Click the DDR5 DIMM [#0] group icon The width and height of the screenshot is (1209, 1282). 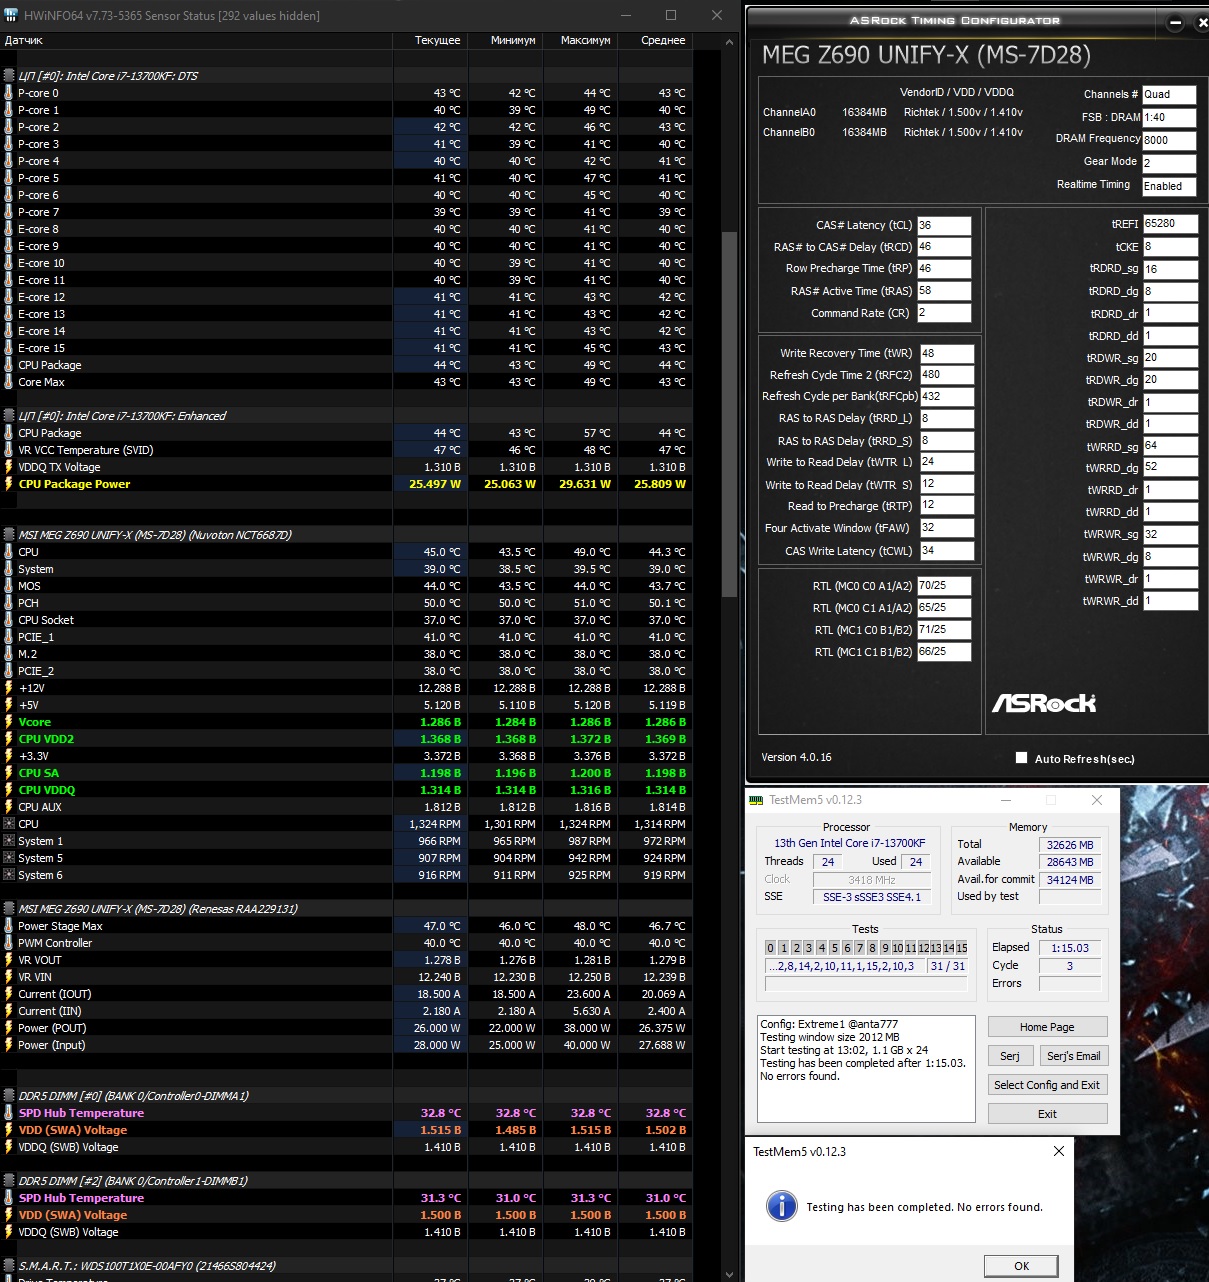tap(9, 1096)
